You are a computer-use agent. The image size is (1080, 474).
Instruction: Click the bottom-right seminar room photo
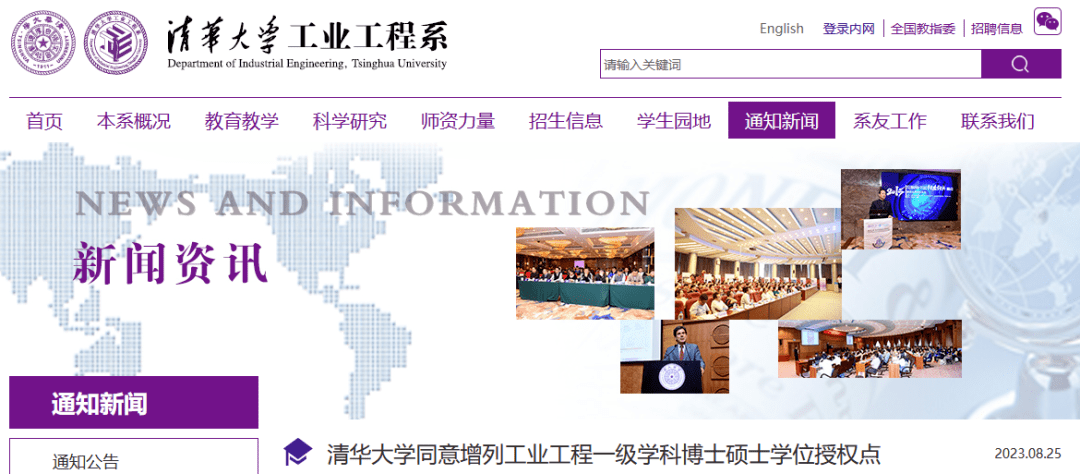[870, 349]
